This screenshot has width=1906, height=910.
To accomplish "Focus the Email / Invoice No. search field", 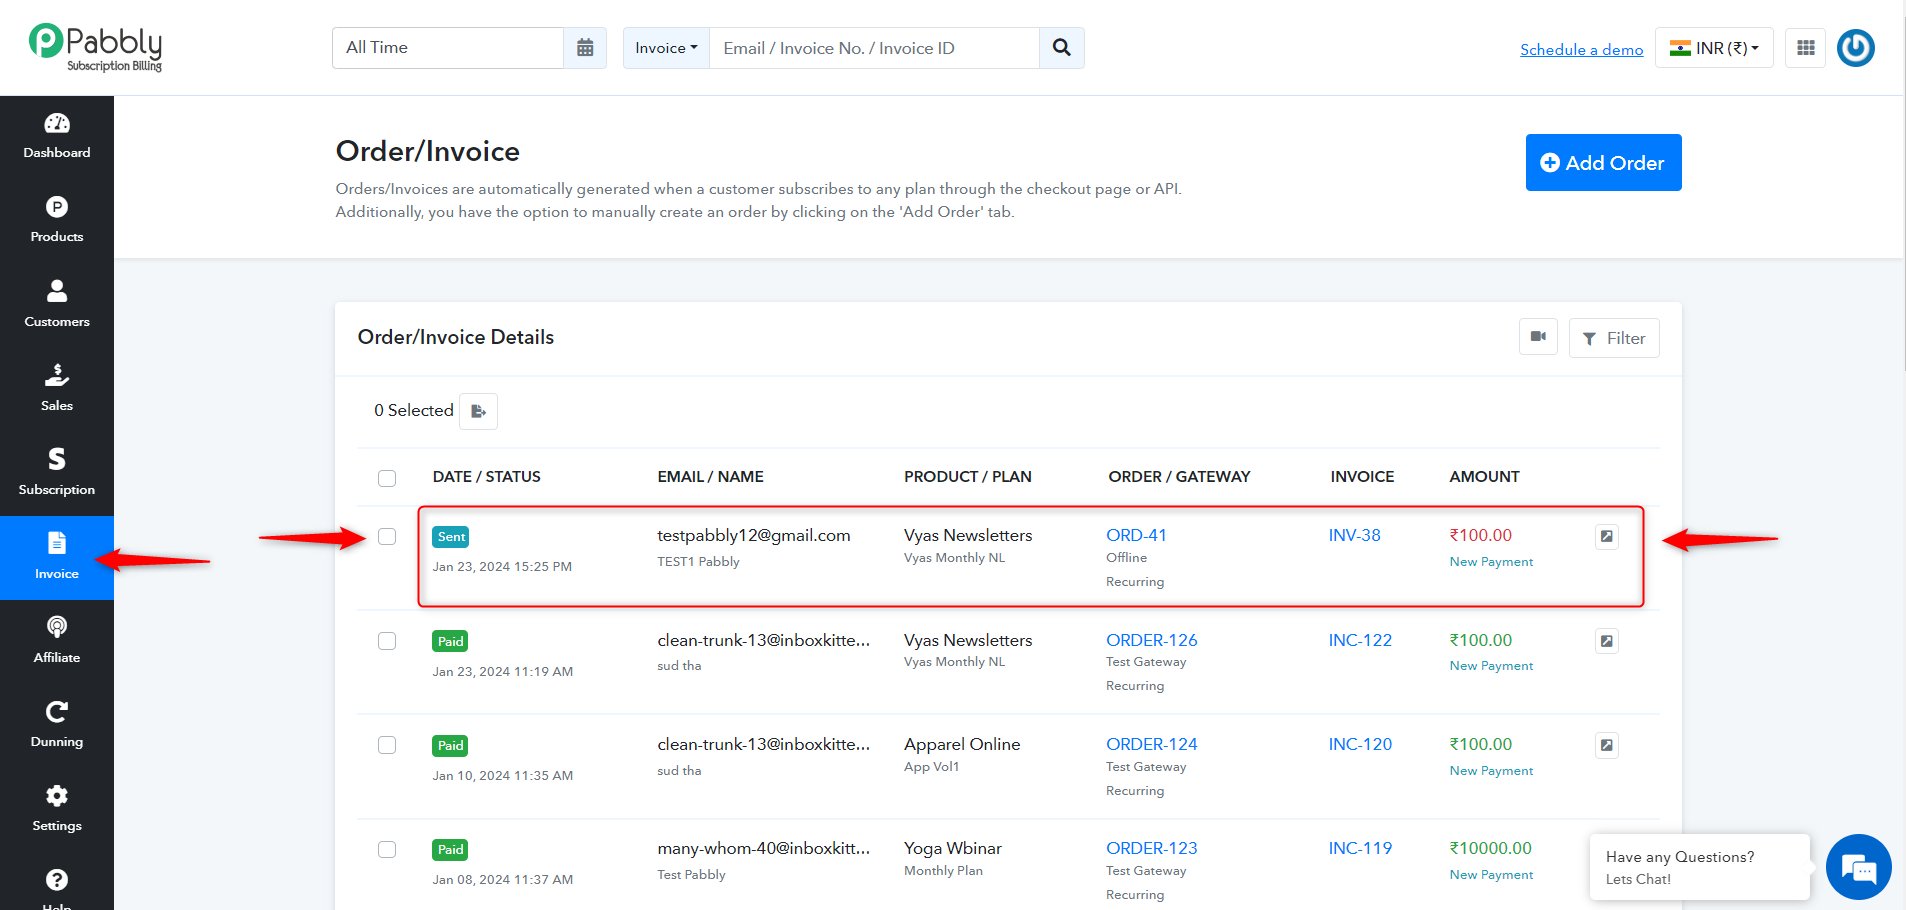I will (874, 48).
